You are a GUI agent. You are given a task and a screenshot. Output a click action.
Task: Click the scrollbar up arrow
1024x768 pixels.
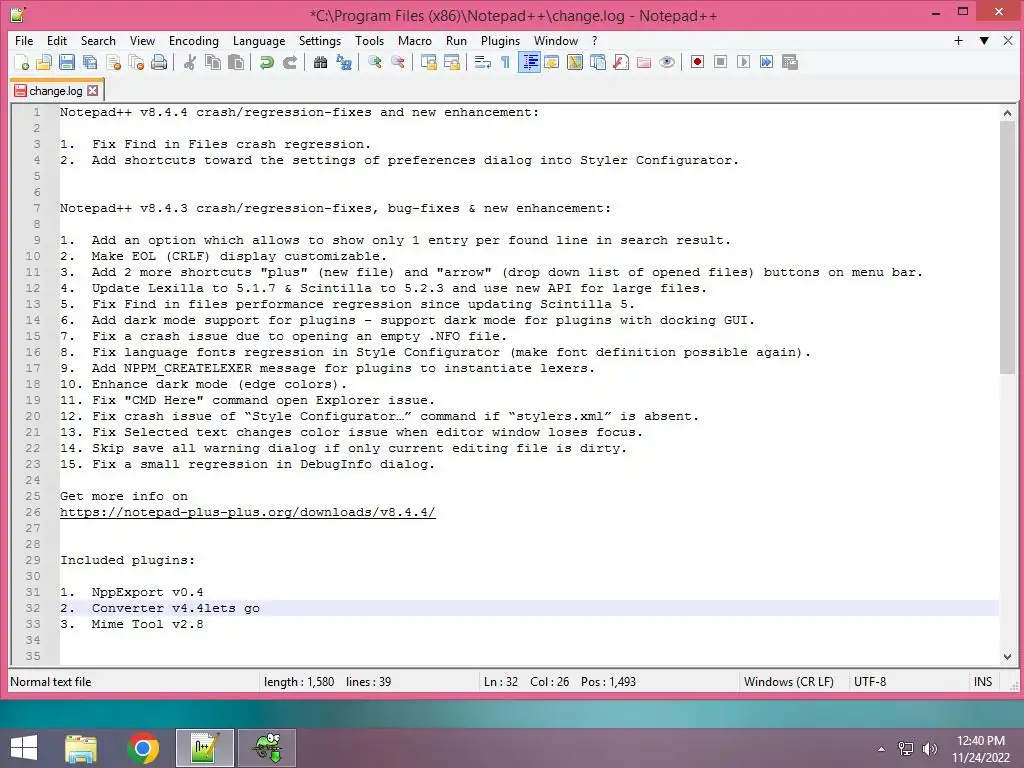[x=1007, y=113]
